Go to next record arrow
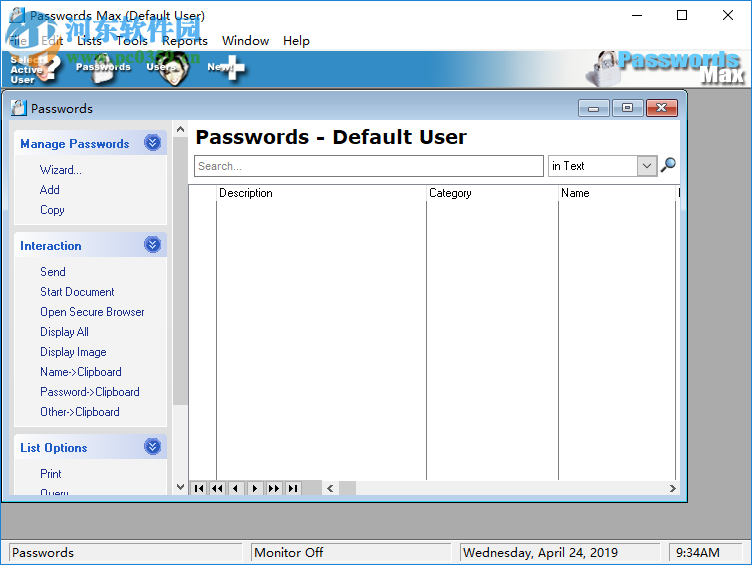The height and width of the screenshot is (565, 752). click(255, 488)
